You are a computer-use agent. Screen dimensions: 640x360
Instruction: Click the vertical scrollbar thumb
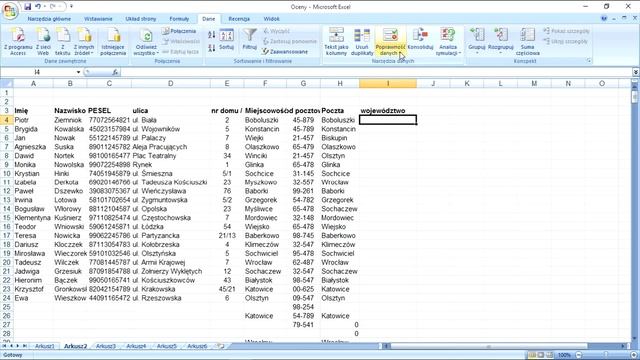click(635, 97)
